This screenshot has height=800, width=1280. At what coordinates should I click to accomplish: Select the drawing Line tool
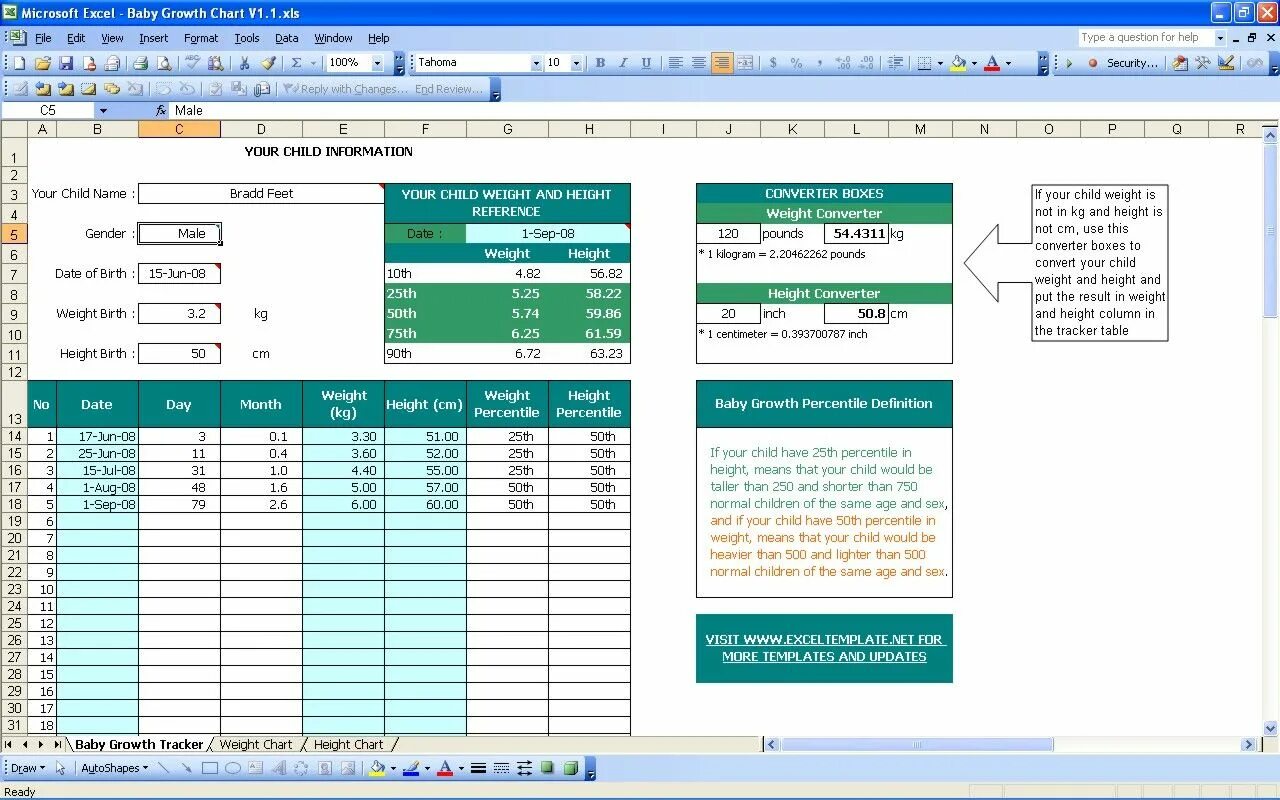163,768
